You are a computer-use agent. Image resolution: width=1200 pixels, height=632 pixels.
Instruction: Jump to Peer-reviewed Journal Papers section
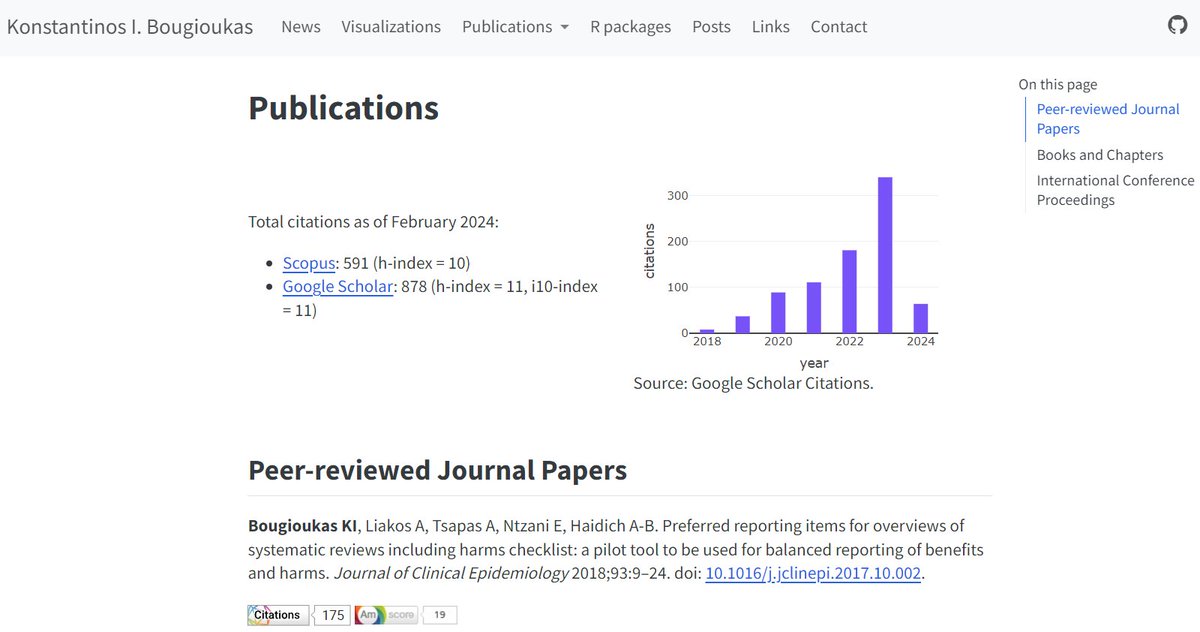click(x=1107, y=118)
